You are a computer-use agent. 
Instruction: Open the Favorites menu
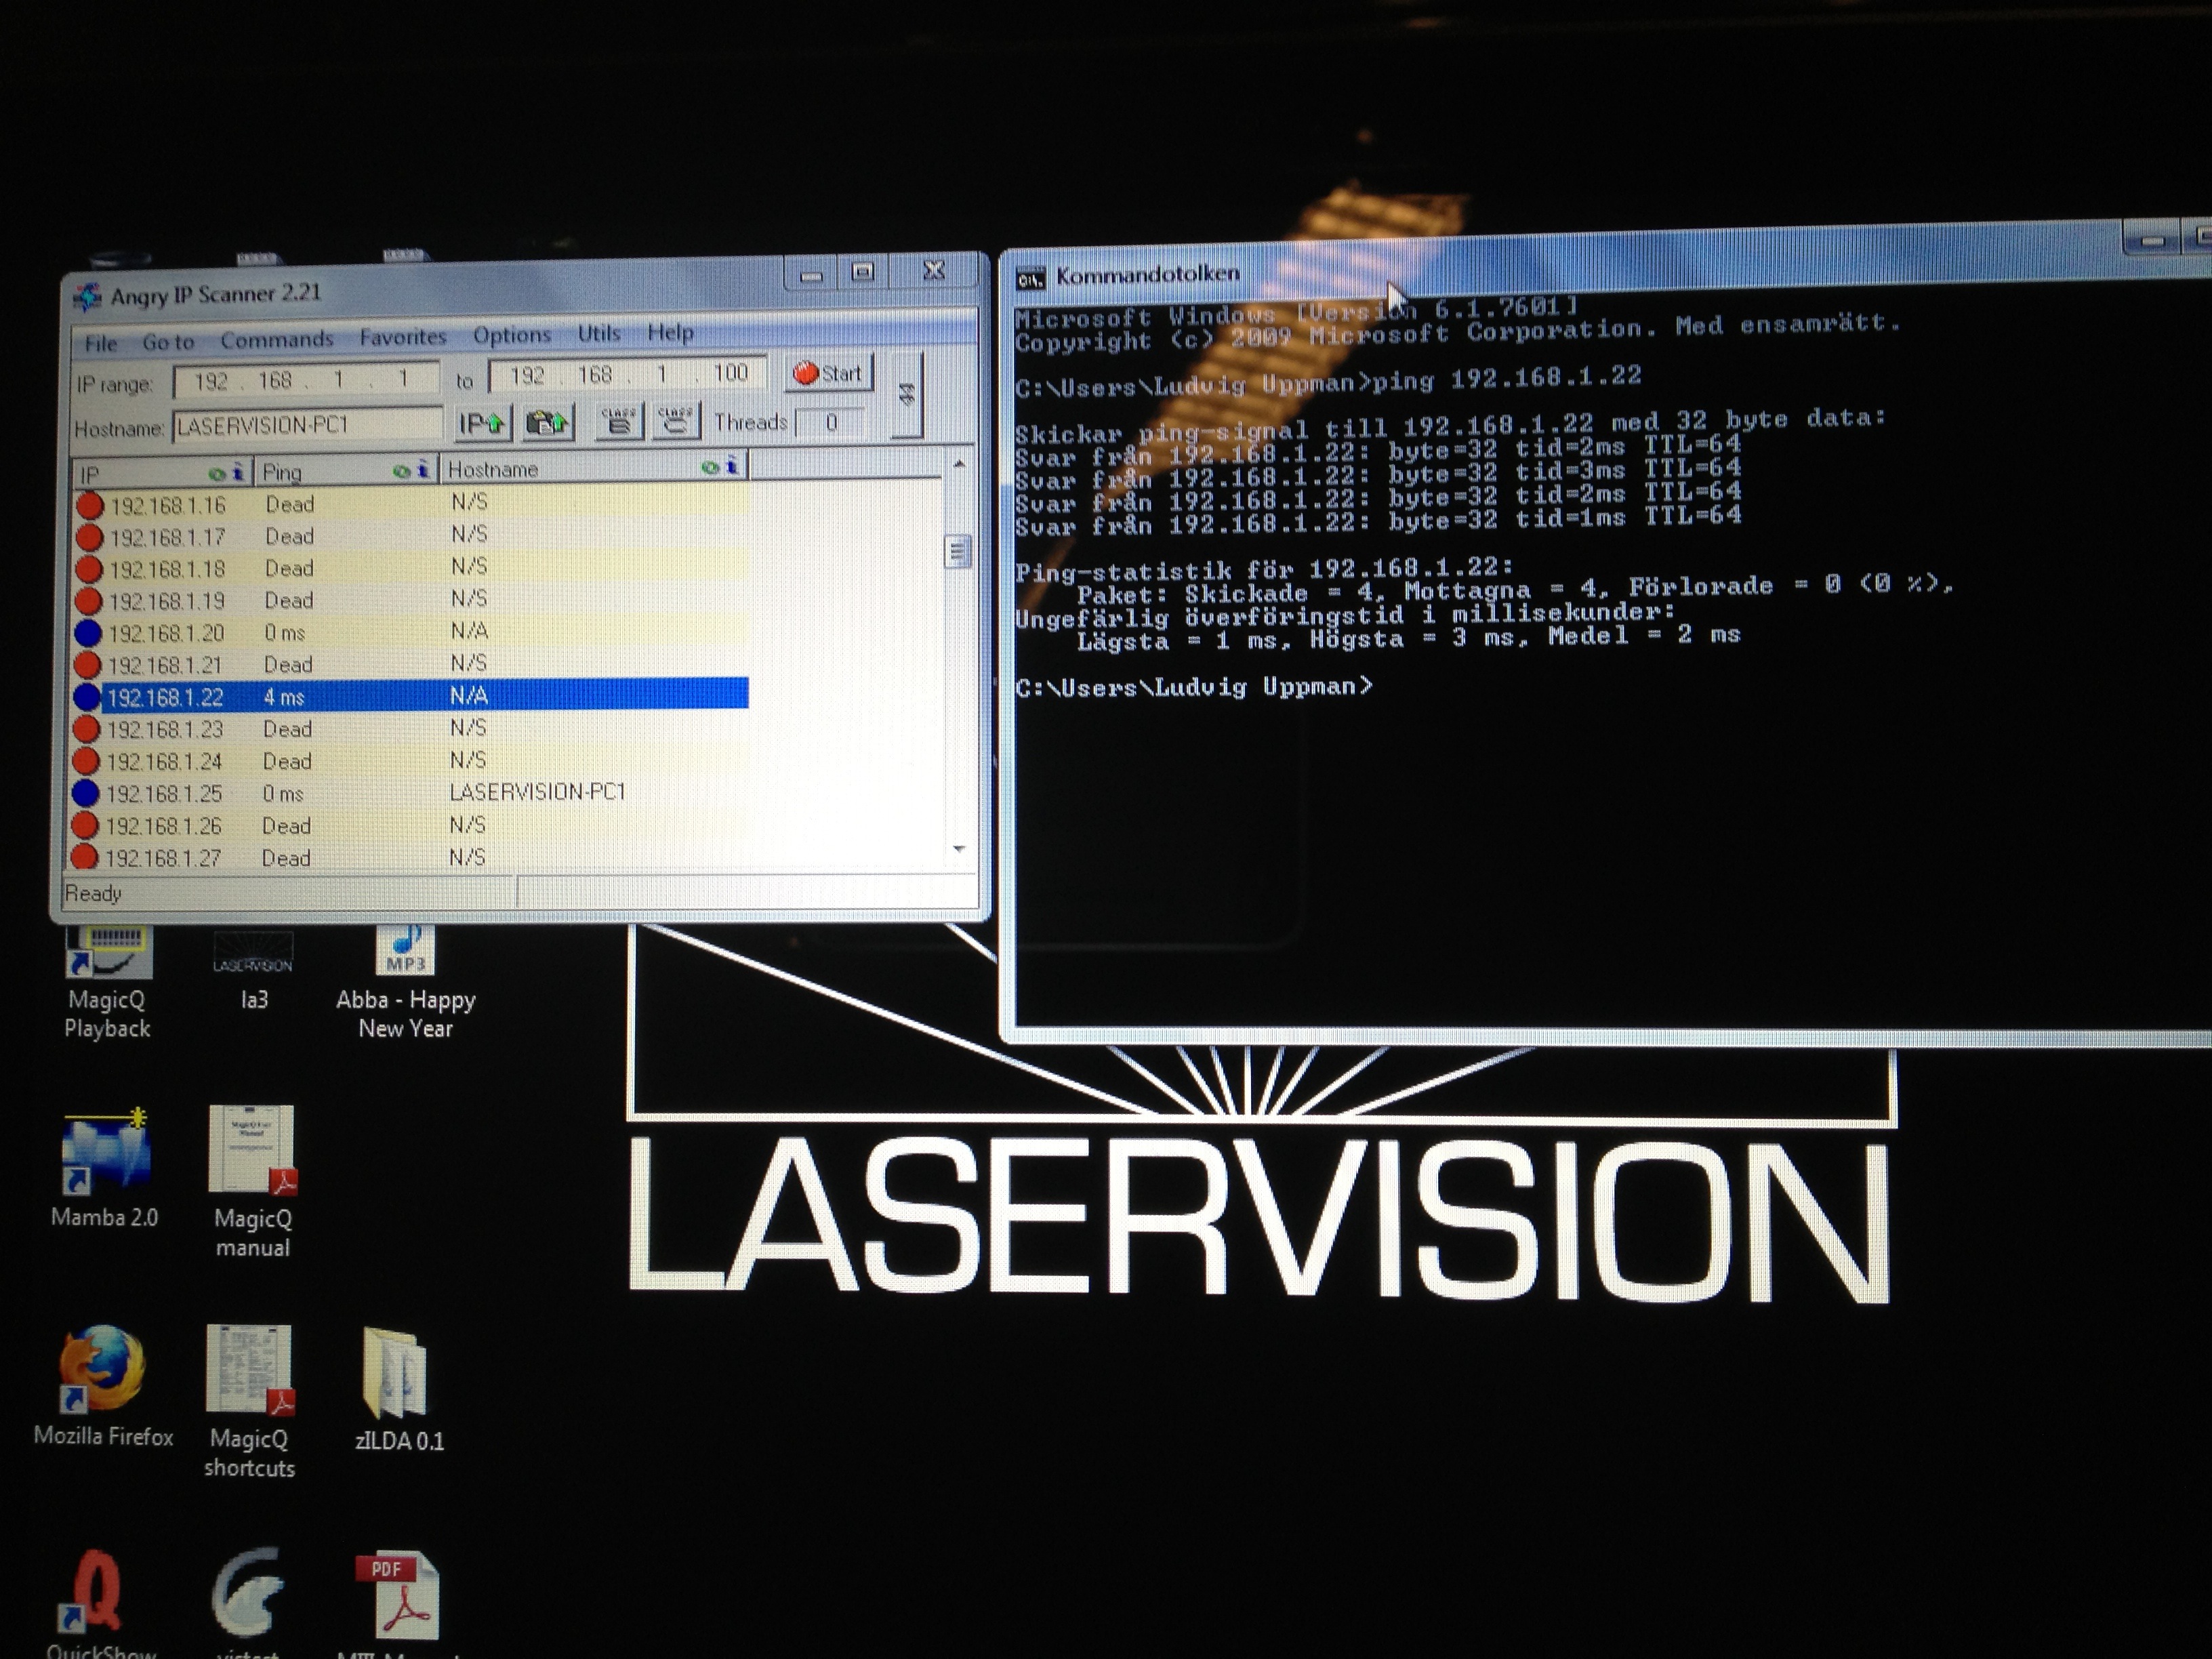click(x=403, y=337)
